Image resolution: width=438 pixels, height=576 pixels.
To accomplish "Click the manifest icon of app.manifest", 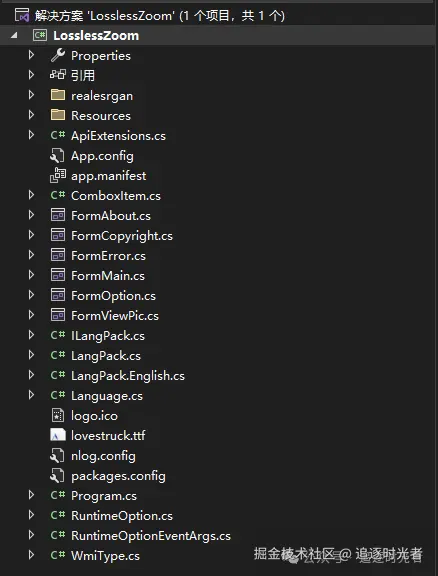I will pyautogui.click(x=58, y=176).
